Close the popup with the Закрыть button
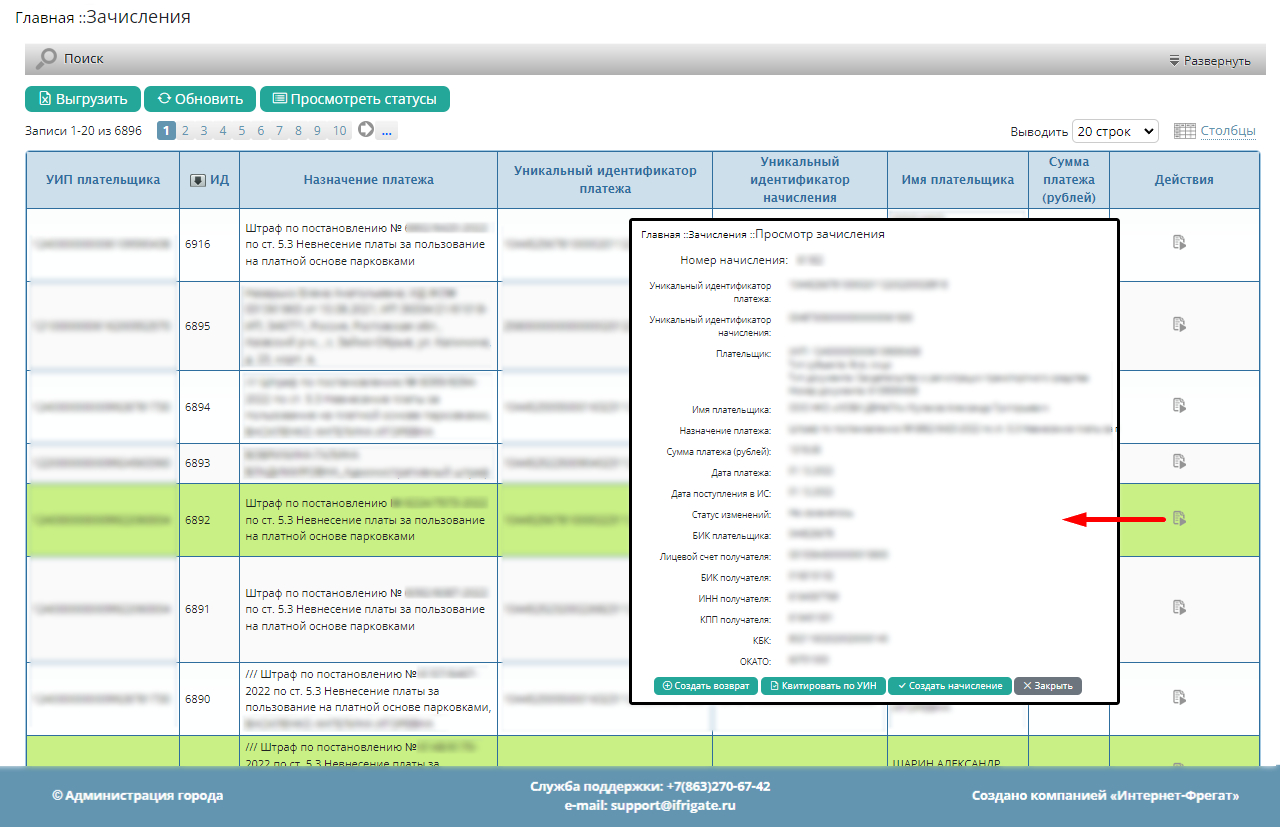This screenshot has width=1280, height=827. pos(1047,686)
